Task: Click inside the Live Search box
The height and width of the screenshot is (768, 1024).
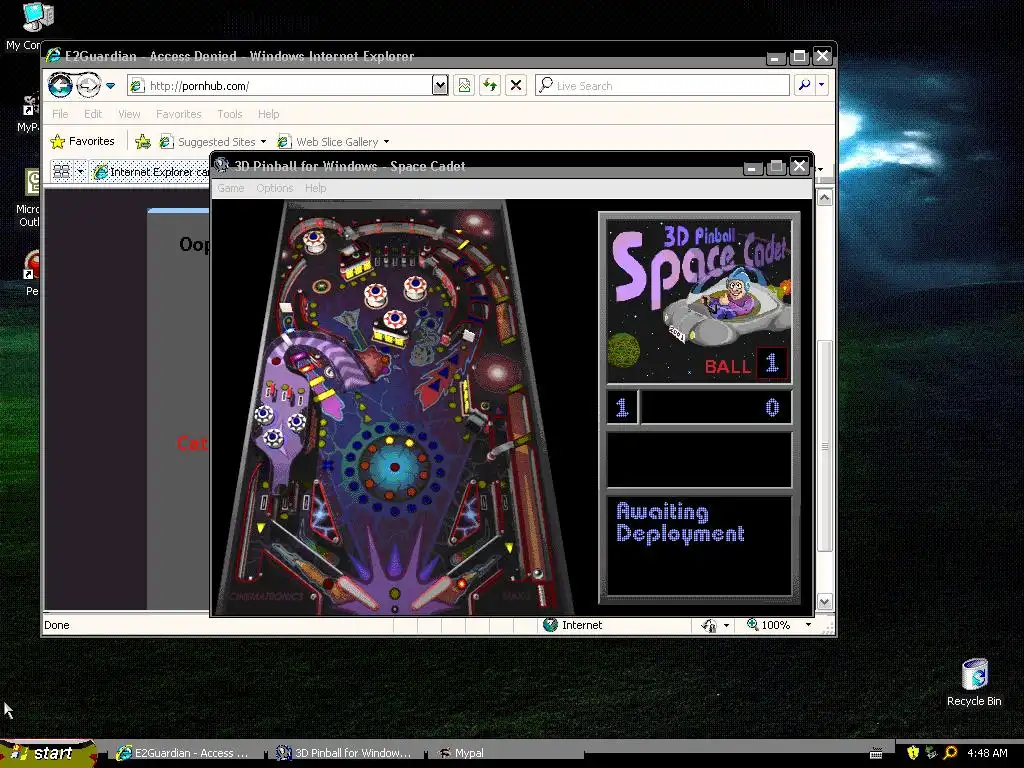Action: click(x=662, y=86)
